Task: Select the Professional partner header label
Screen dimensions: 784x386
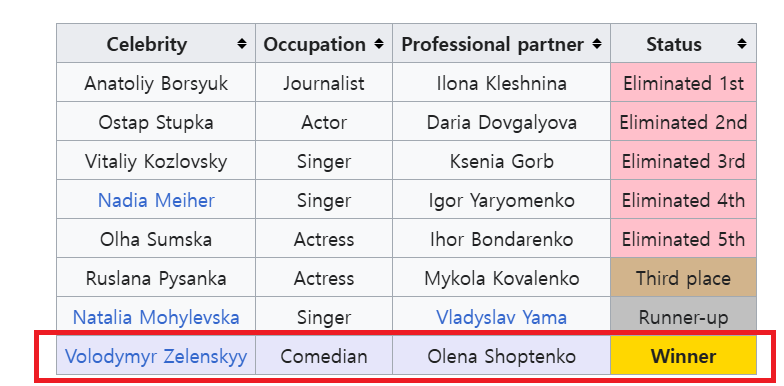Action: (492, 44)
